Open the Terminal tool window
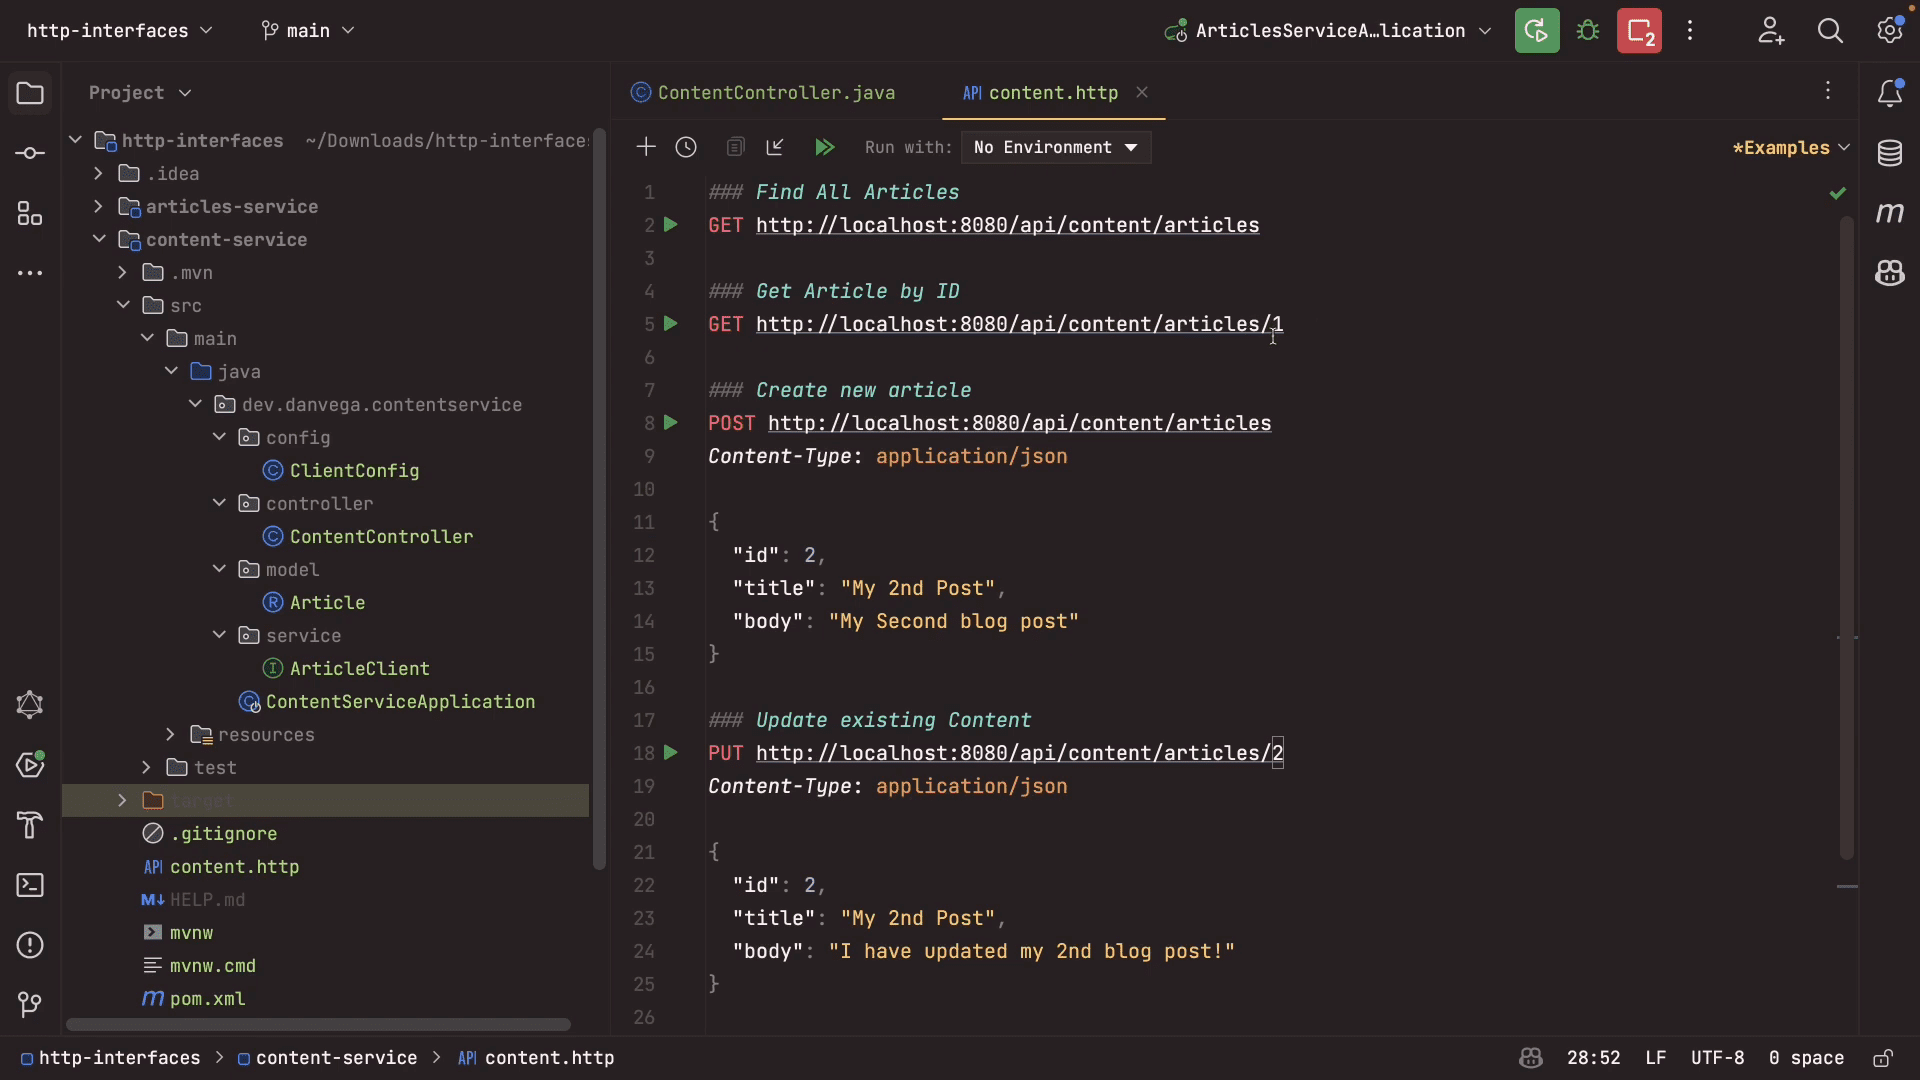This screenshot has width=1920, height=1080. (x=30, y=886)
